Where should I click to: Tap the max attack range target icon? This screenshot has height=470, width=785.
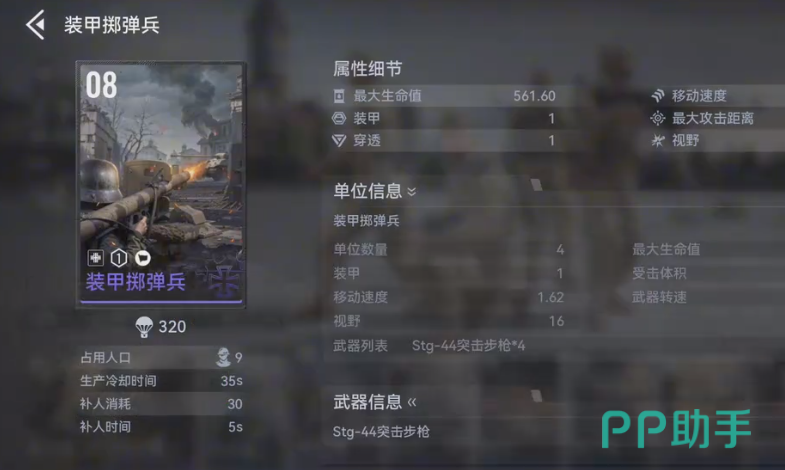click(x=658, y=118)
